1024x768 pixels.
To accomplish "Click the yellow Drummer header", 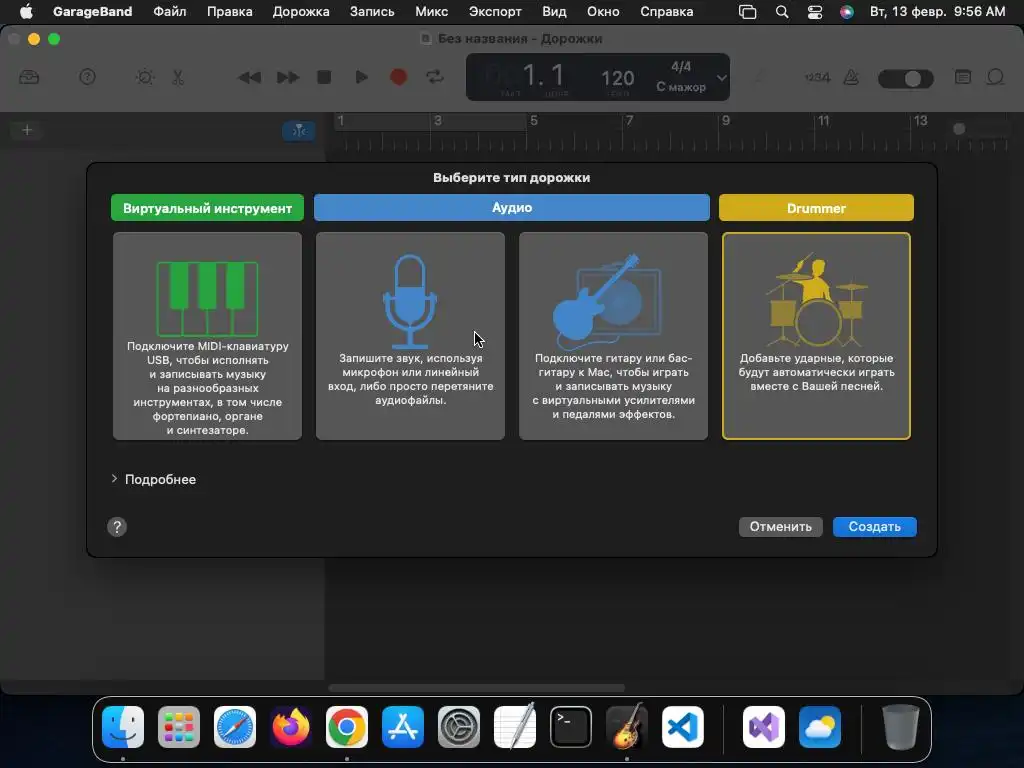I will point(816,208).
